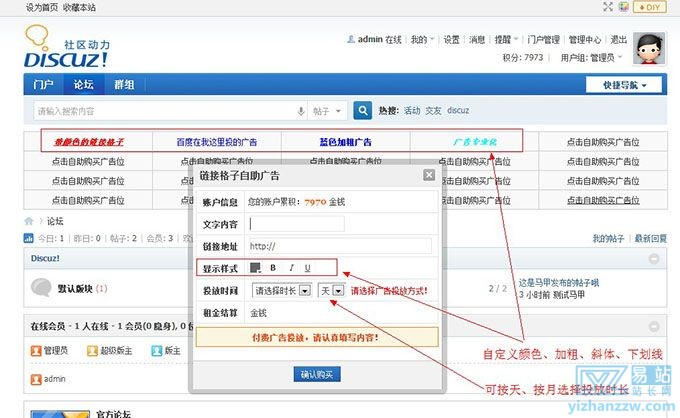Collapse the 在线会员 section
This screenshot has width=680, height=418.
[x=654, y=326]
